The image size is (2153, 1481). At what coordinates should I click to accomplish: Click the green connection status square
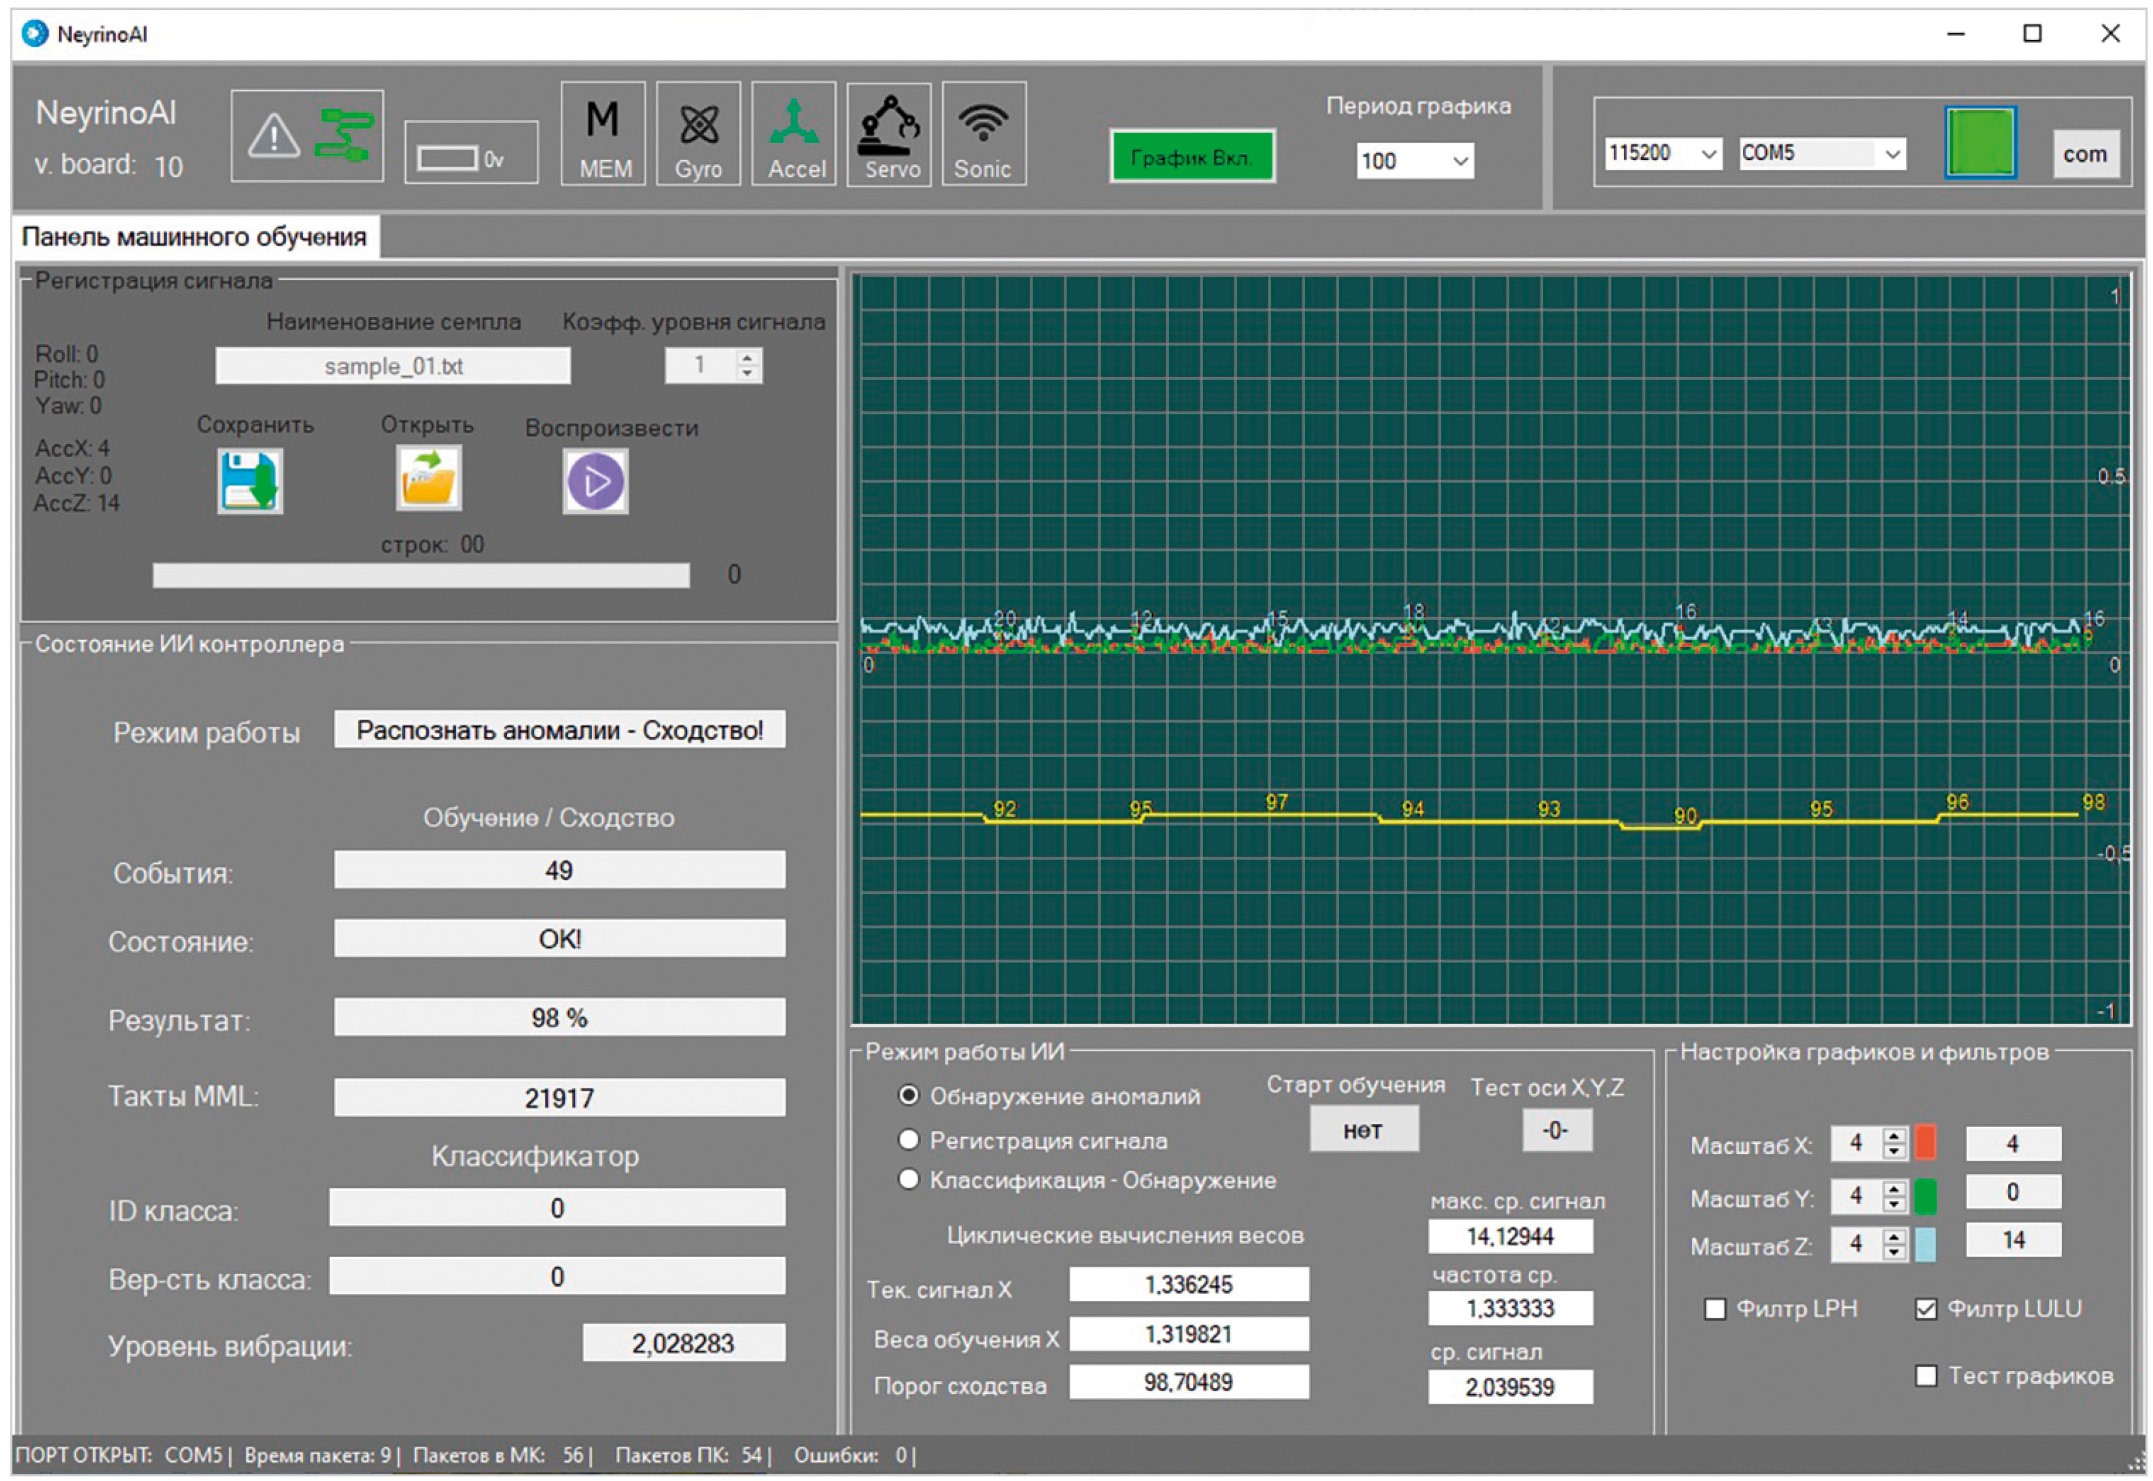click(1980, 143)
